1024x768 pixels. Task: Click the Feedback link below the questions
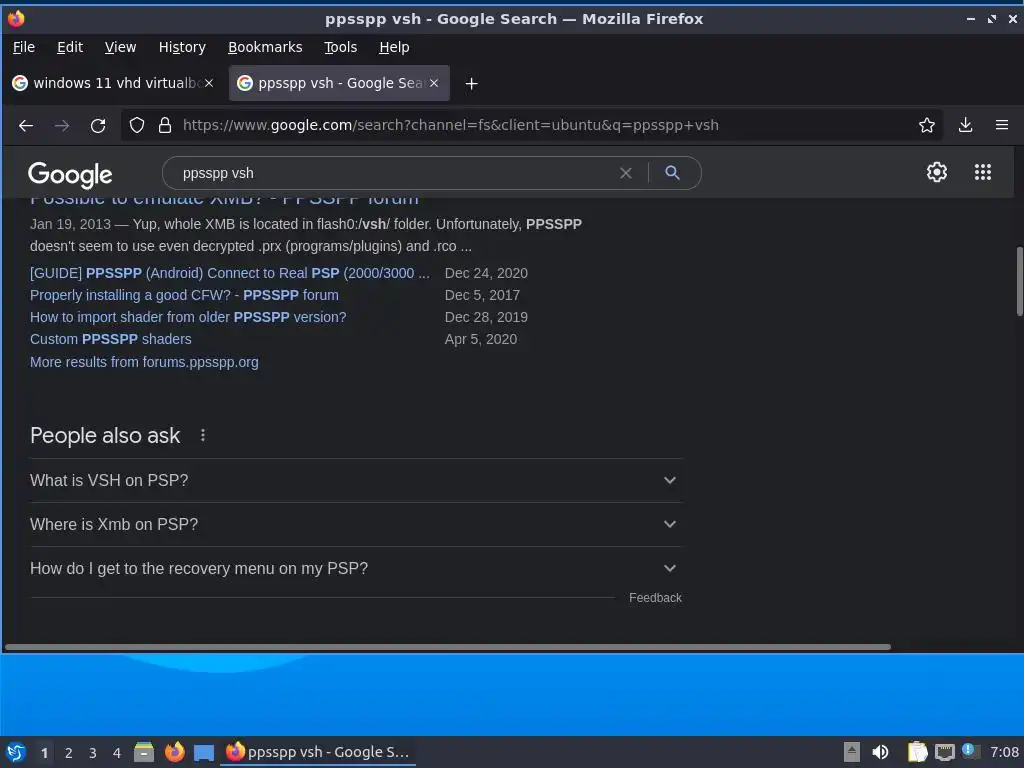point(655,598)
